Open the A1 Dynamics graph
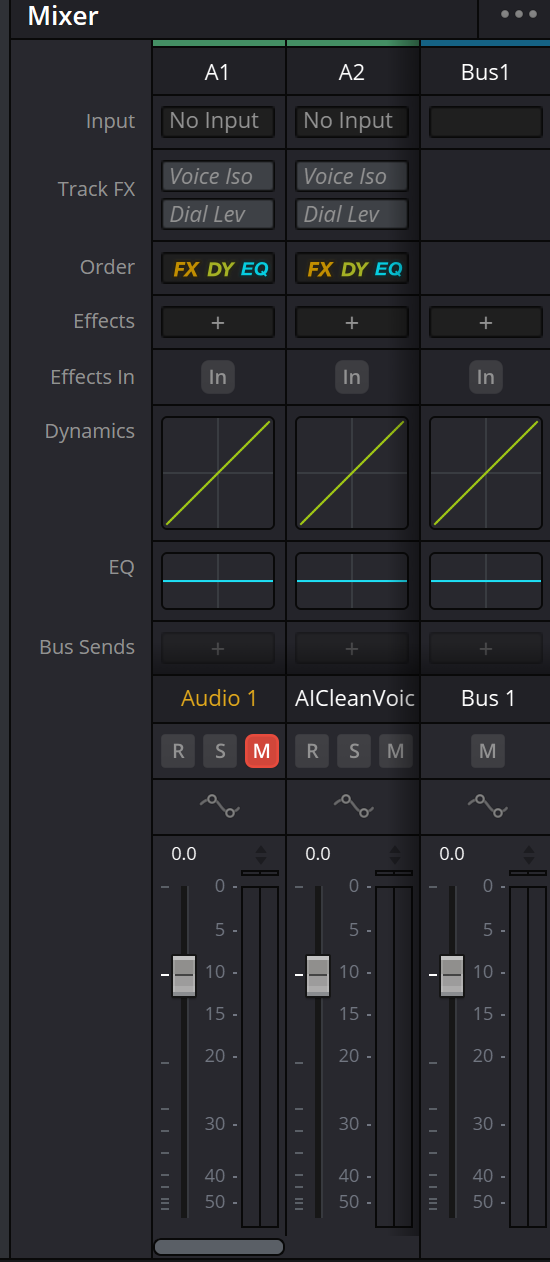Screen dimensions: 550x1262 tap(218, 473)
